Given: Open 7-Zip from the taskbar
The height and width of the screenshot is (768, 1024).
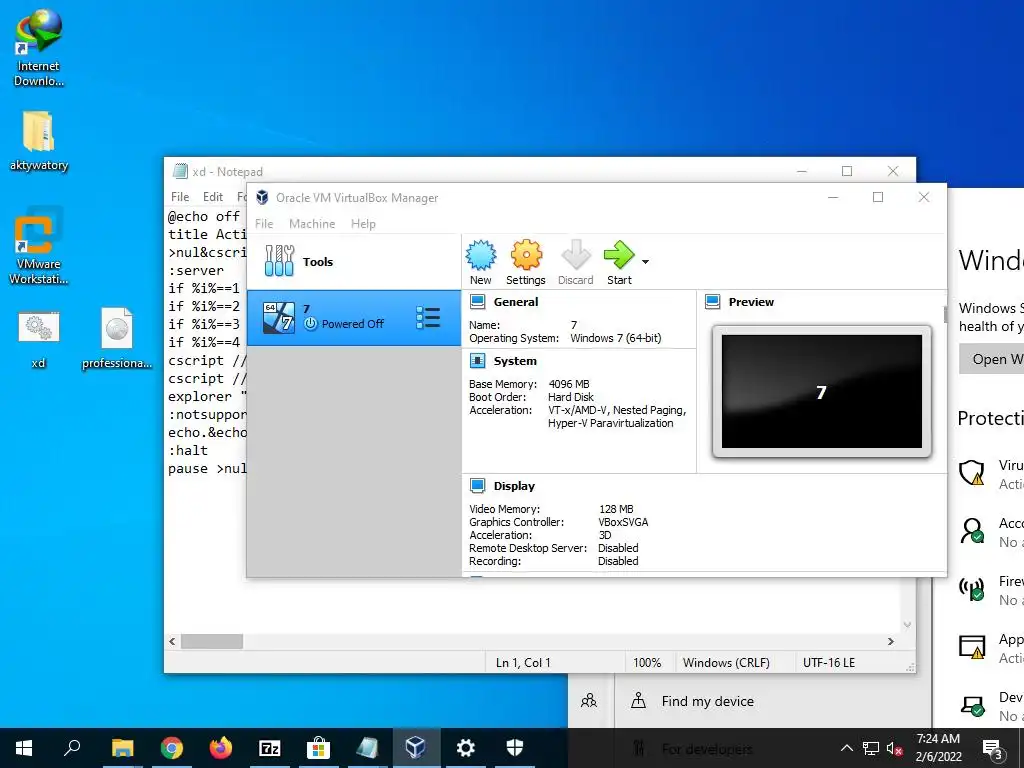Looking at the screenshot, I should click(x=270, y=748).
